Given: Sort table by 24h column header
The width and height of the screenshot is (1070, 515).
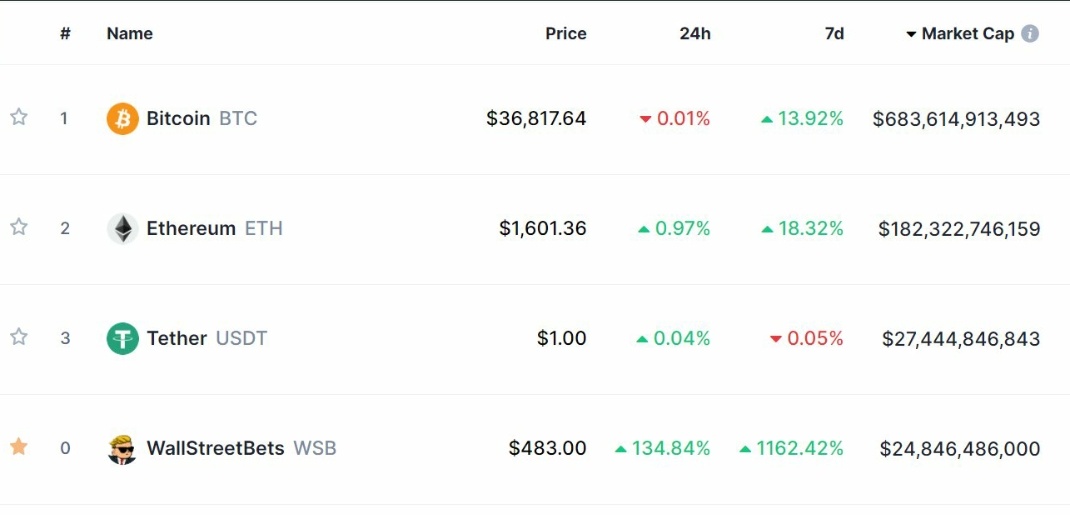Looking at the screenshot, I should pos(695,33).
